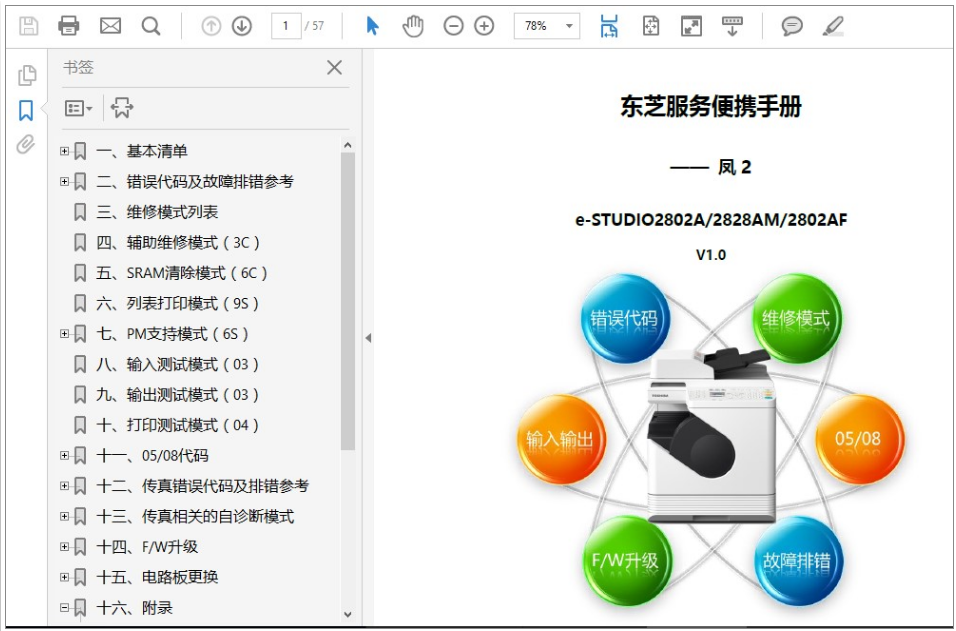The width and height of the screenshot is (956, 631).
Task: Go to next page arrow
Action: click(x=242, y=26)
